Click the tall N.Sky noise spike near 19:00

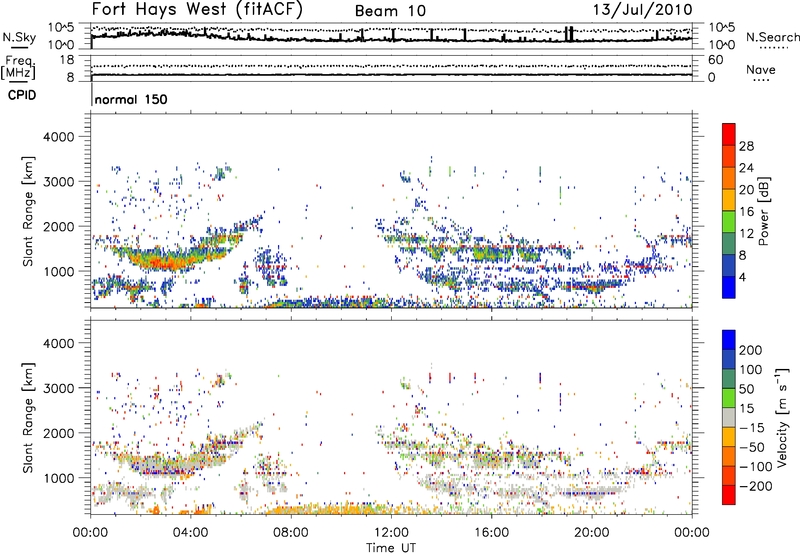[x=569, y=36]
